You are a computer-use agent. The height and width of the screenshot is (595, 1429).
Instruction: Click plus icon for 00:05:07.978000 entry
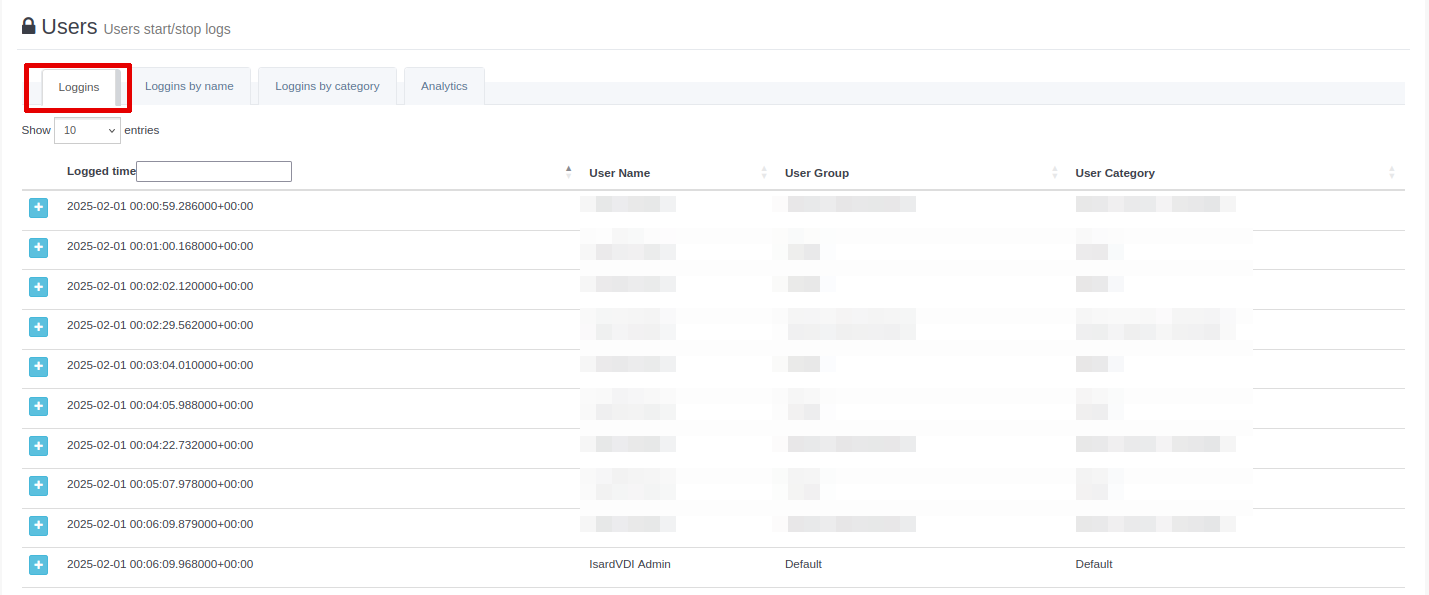38,485
